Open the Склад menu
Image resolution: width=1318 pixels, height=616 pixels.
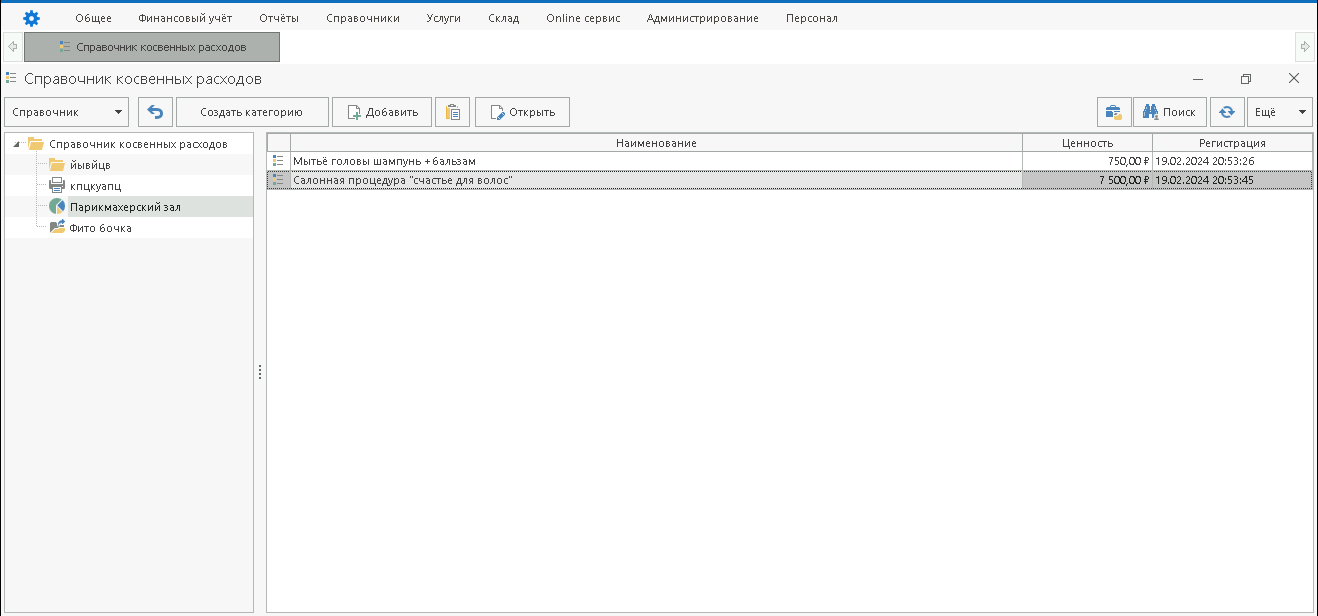pyautogui.click(x=503, y=18)
